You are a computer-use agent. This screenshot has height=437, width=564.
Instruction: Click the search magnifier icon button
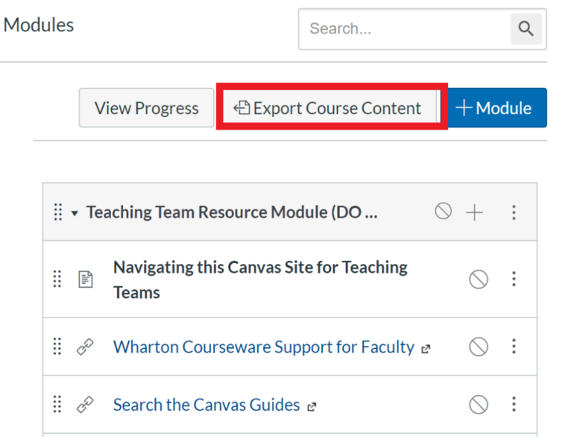point(526,29)
